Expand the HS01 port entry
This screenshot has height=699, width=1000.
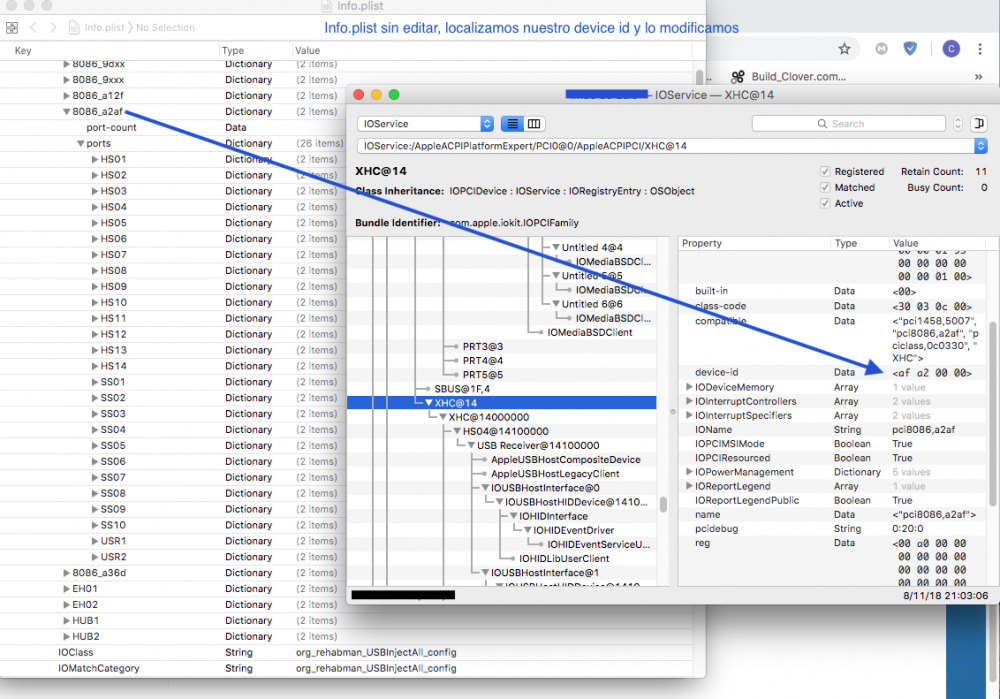pyautogui.click(x=94, y=159)
